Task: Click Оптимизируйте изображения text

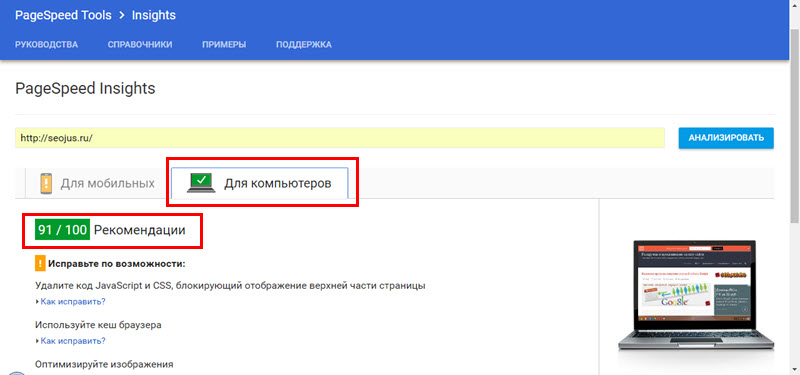Action: (105, 364)
